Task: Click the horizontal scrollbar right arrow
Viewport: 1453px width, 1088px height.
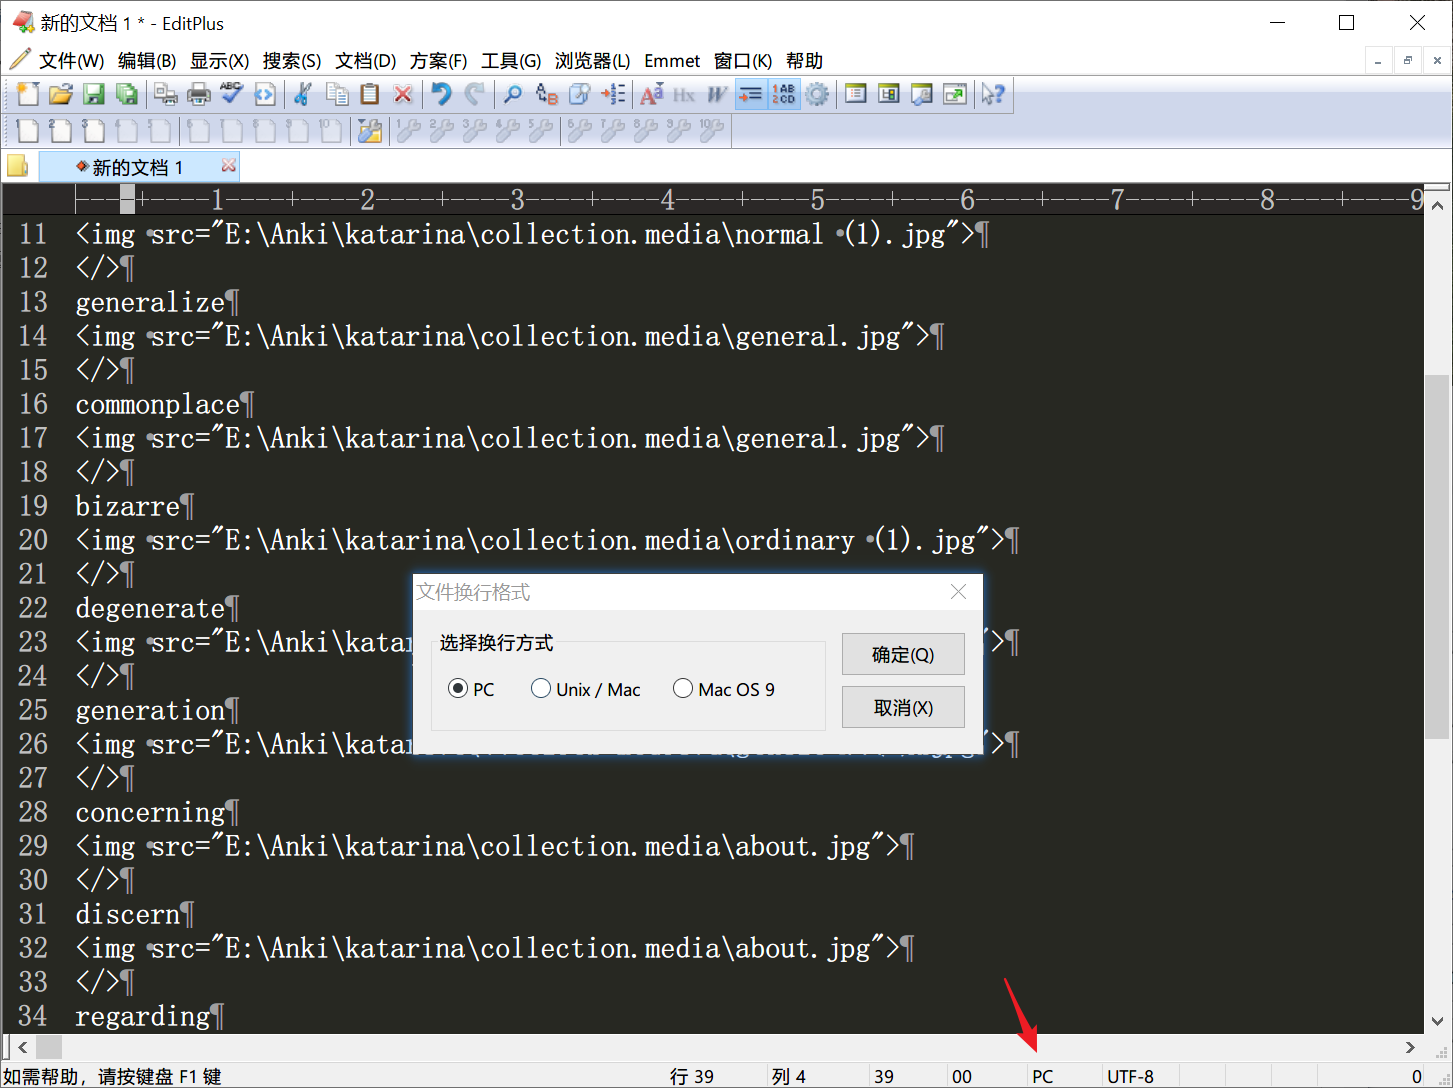Action: coord(1410,1047)
